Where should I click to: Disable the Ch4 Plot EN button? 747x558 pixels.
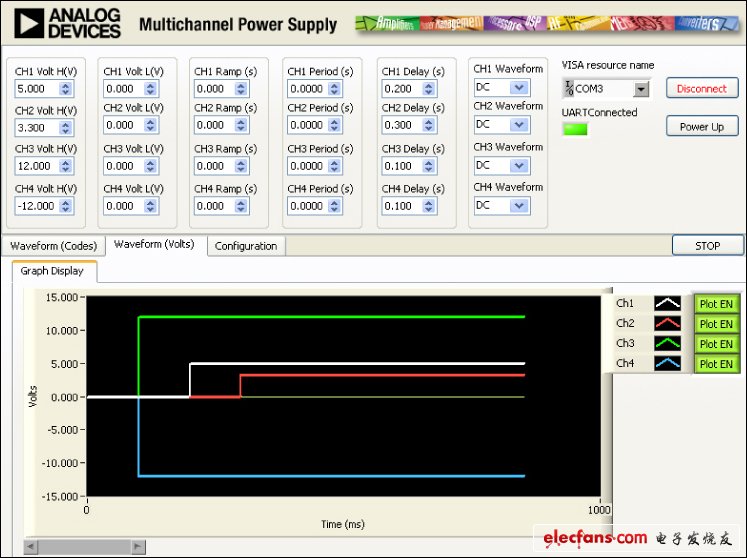point(715,364)
